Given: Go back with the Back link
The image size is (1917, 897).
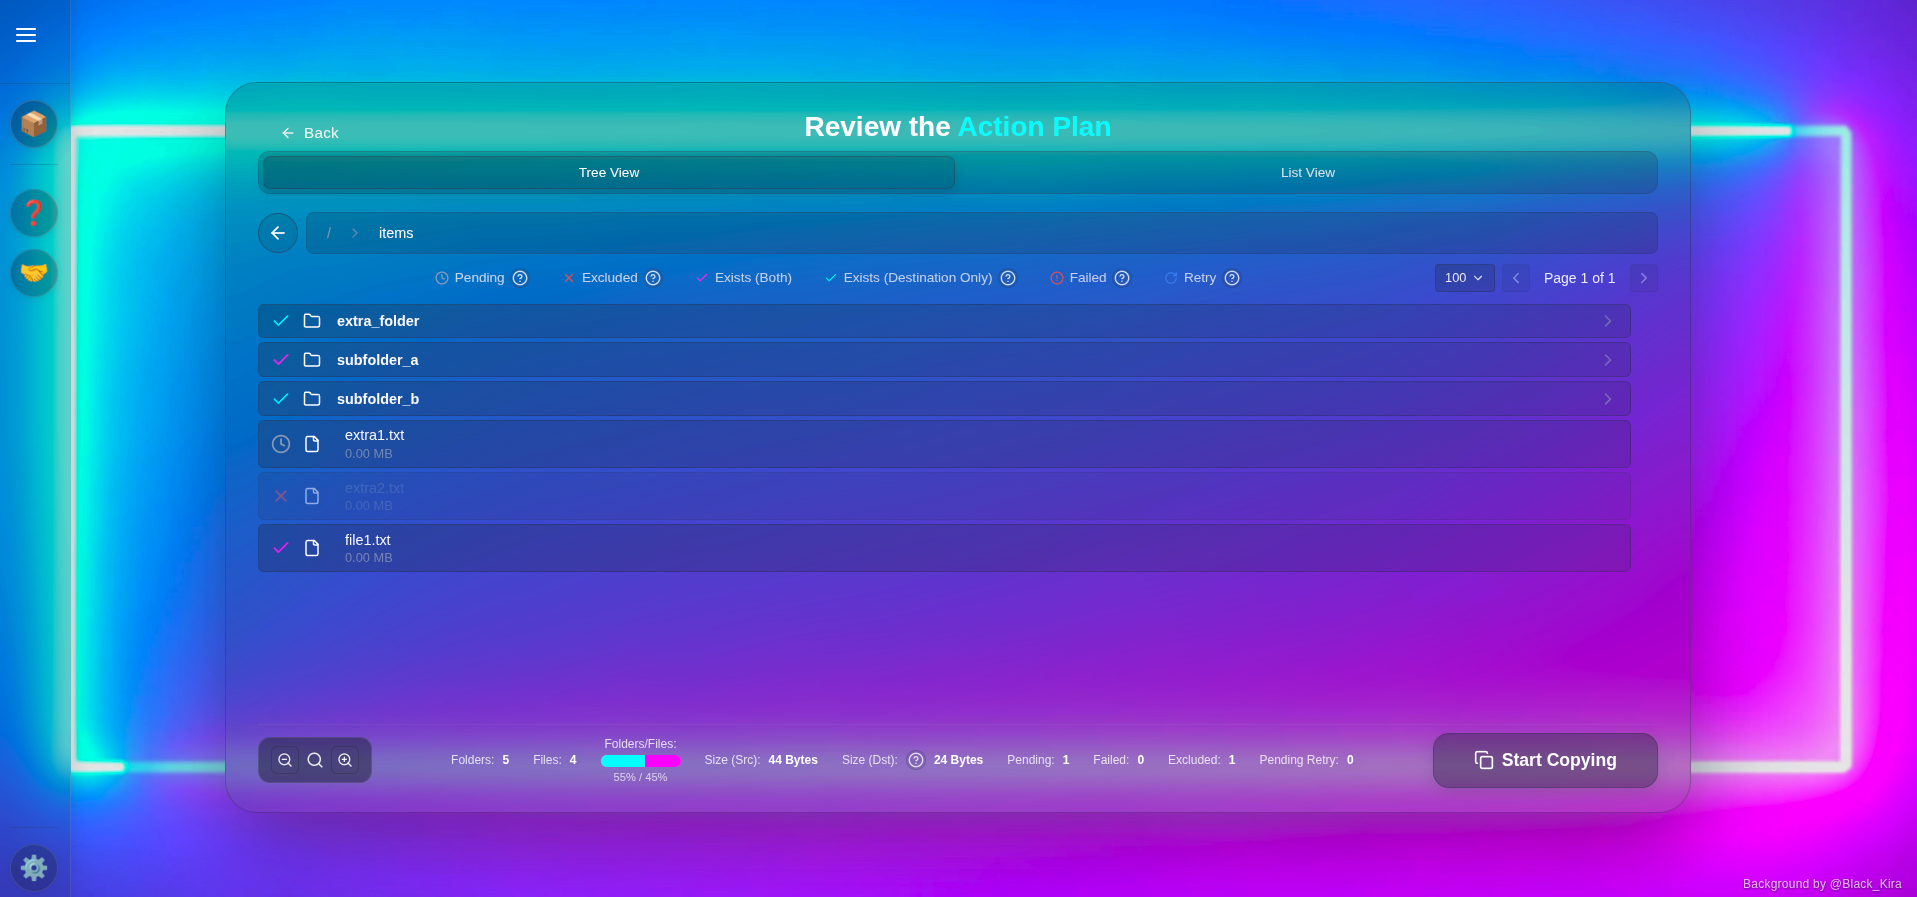Looking at the screenshot, I should pos(310,133).
